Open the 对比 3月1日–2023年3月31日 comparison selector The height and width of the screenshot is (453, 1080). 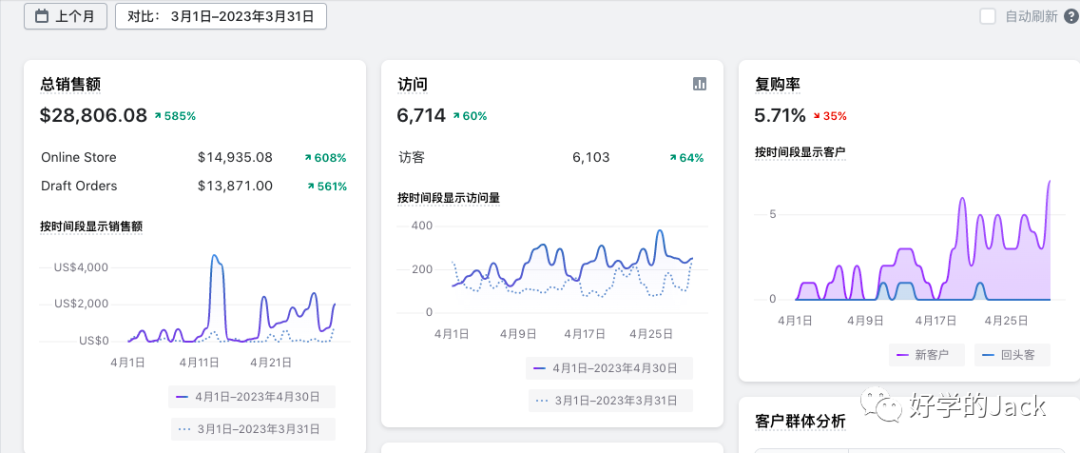[x=220, y=17]
